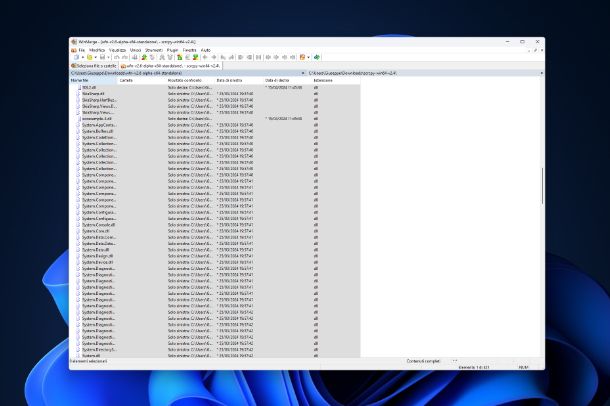Screen dimensions: 610x406
Task: Open the Unisci menu
Action: (x=135, y=50)
